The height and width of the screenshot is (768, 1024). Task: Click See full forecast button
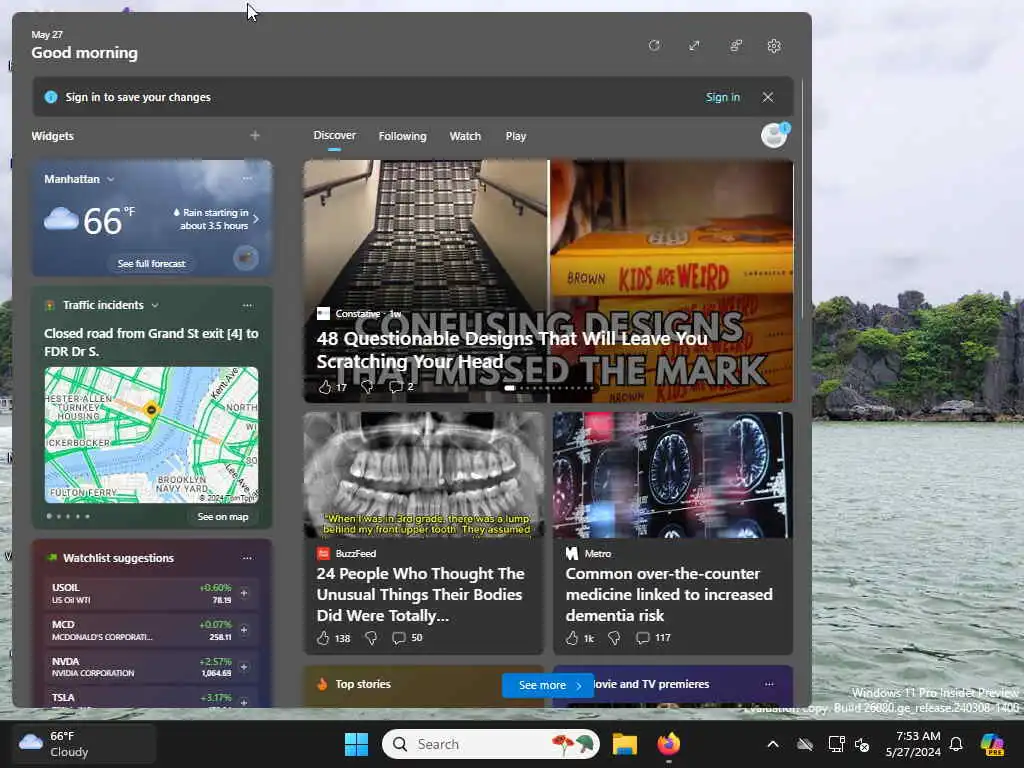coord(152,263)
